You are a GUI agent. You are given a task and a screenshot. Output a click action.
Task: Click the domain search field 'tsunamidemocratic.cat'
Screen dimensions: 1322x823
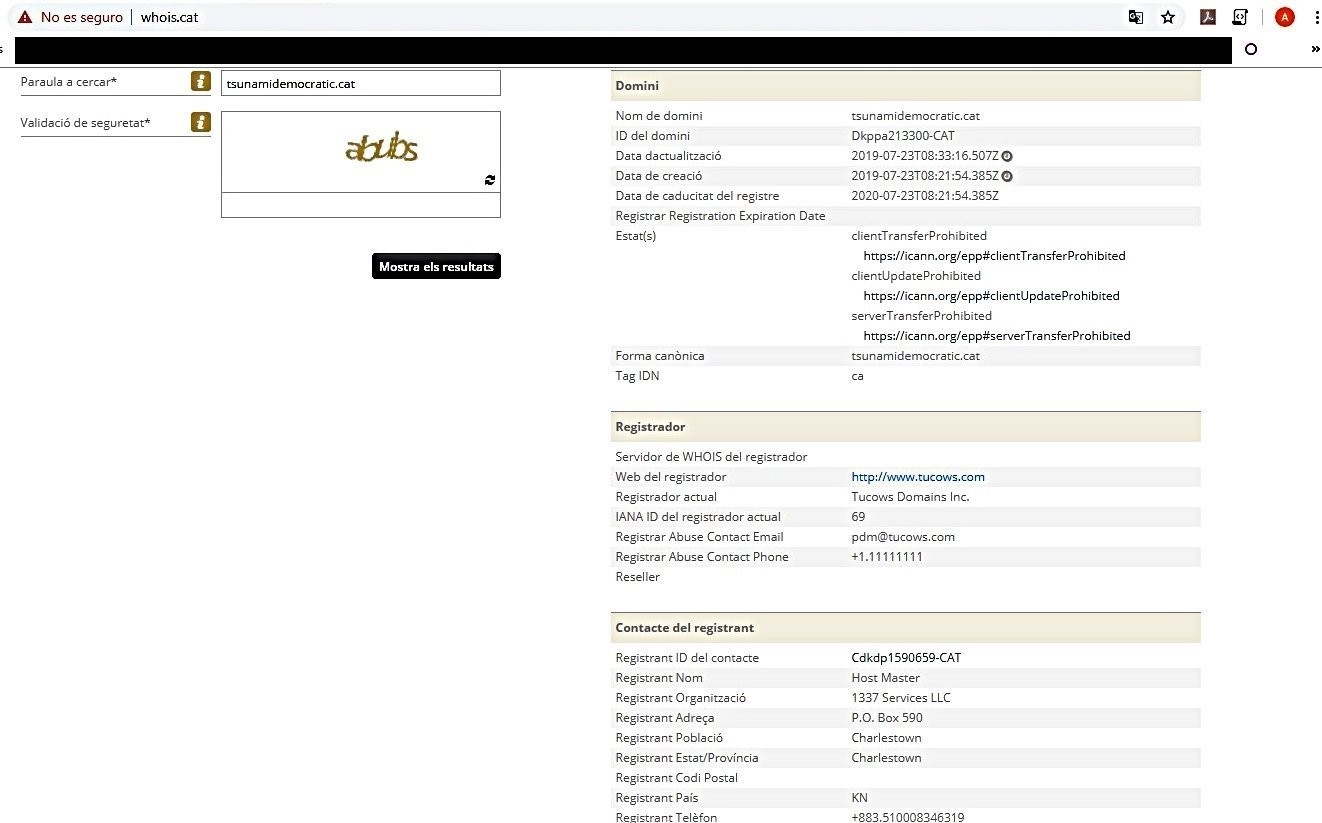click(361, 83)
